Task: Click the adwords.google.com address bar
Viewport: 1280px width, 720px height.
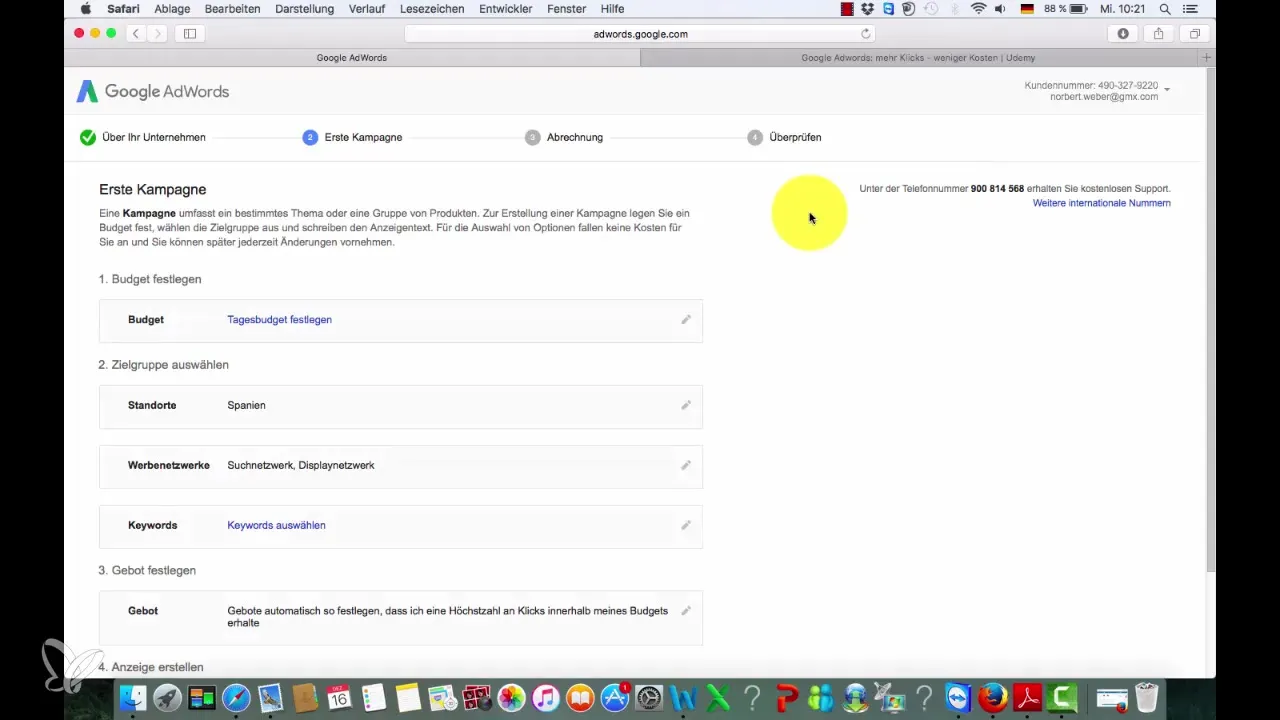Action: [640, 34]
